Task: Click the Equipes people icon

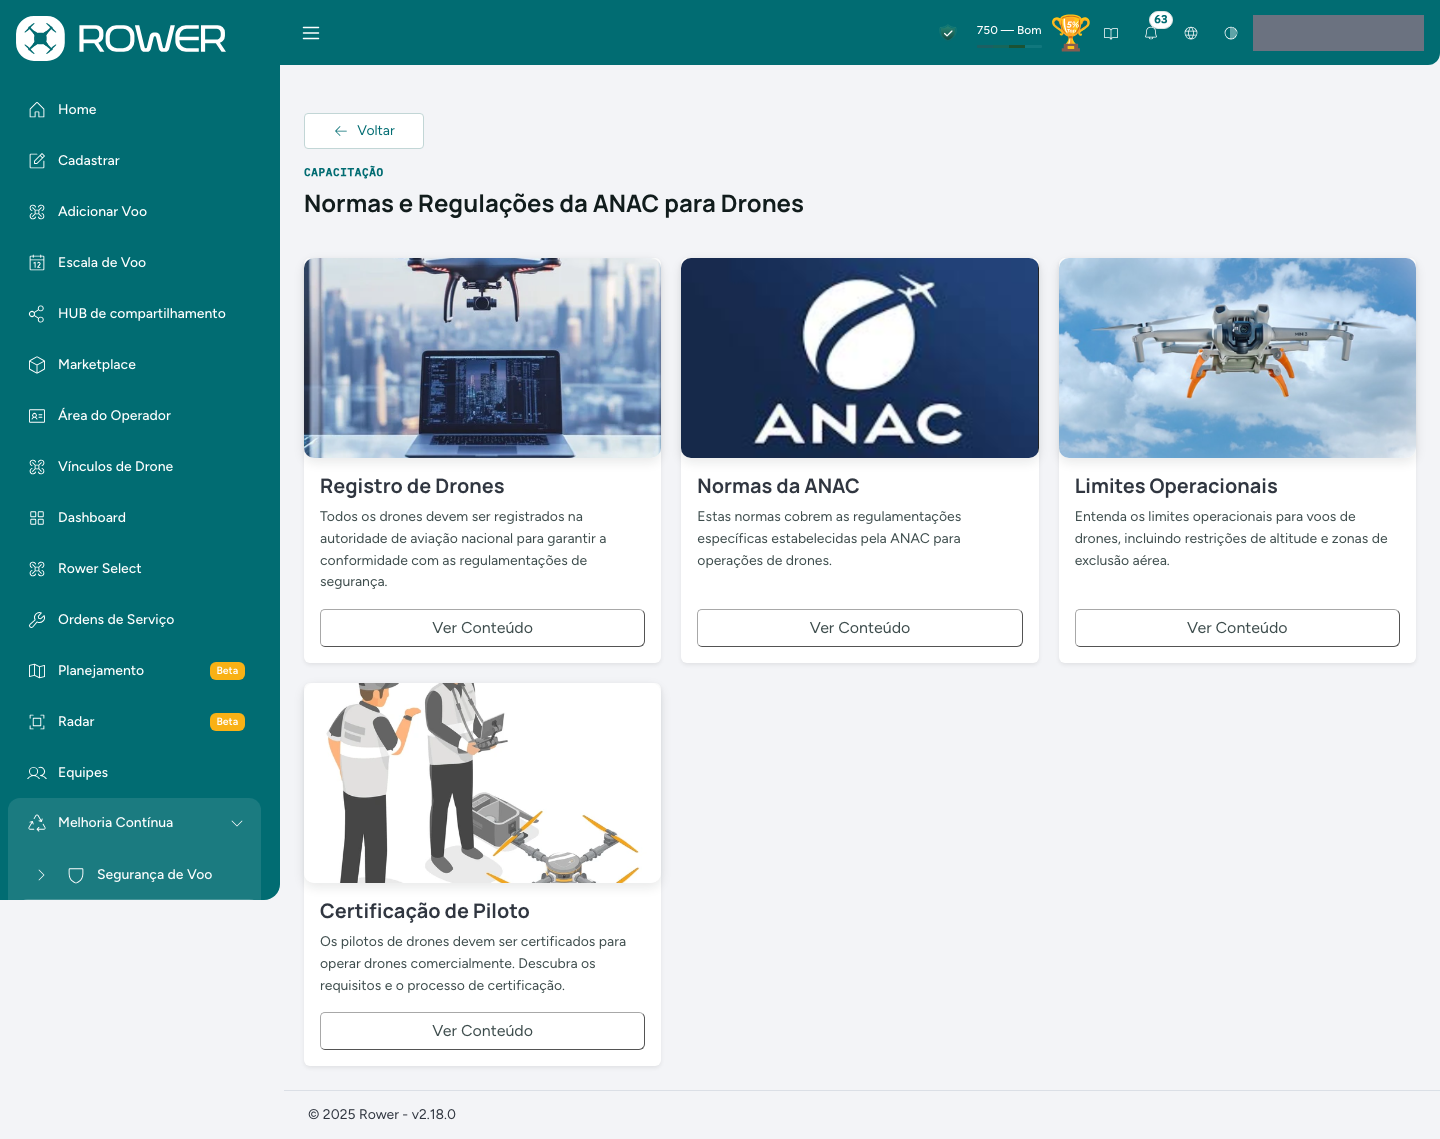Action: [x=37, y=773]
